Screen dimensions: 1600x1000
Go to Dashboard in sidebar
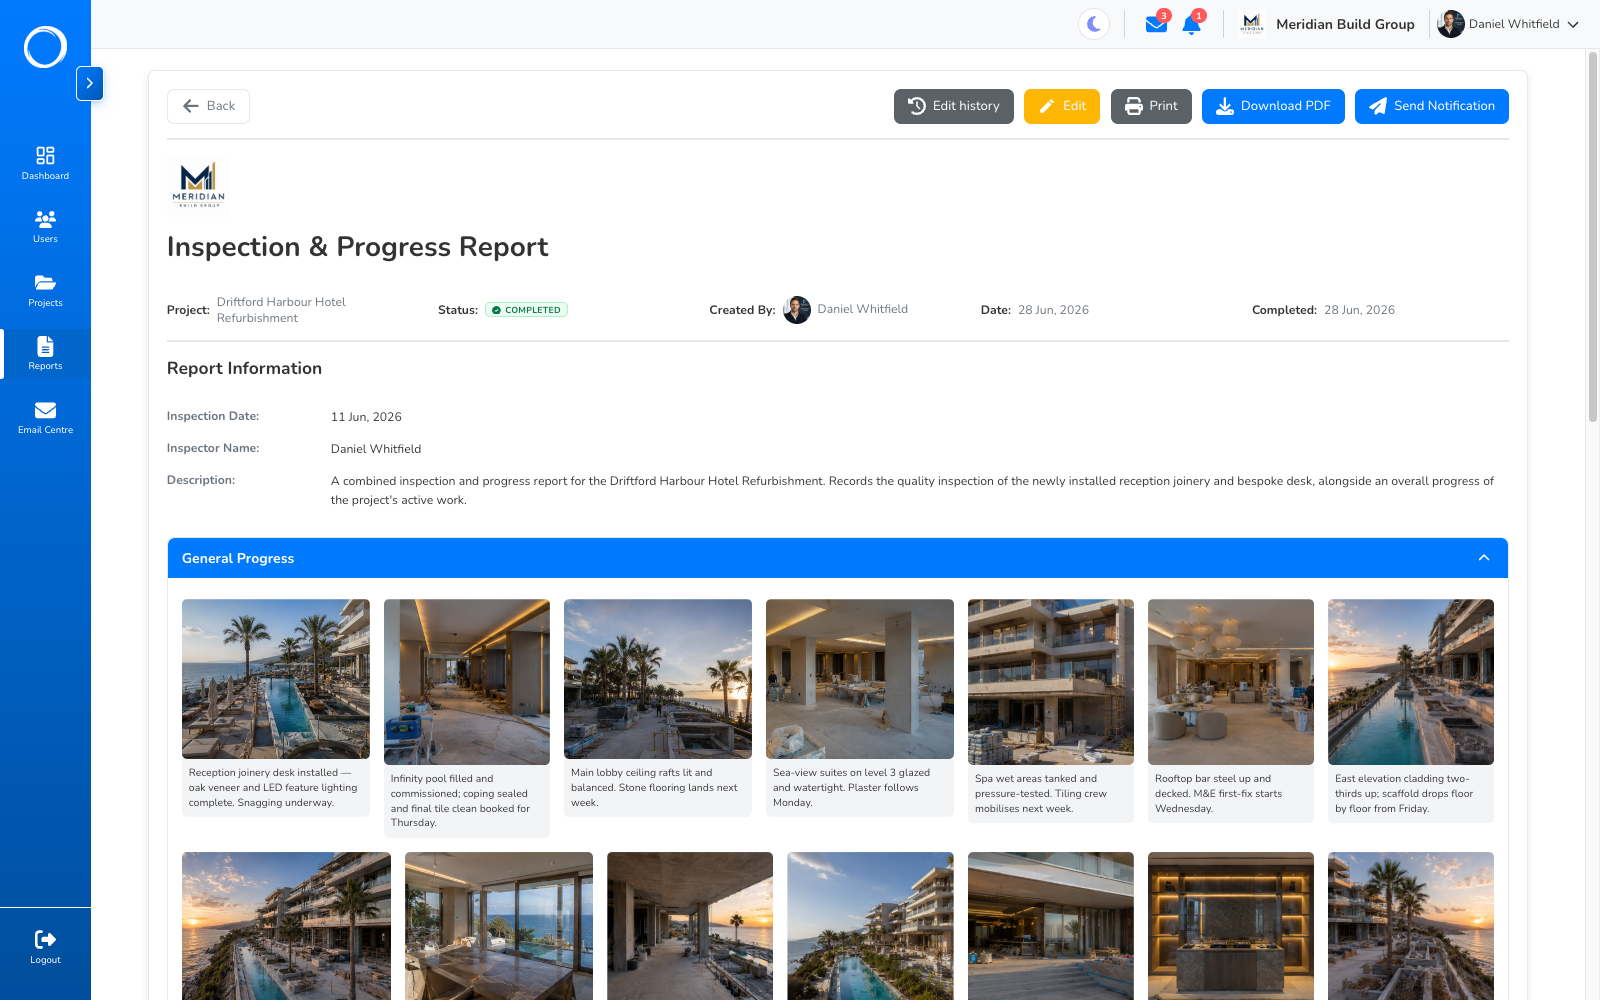pyautogui.click(x=45, y=164)
